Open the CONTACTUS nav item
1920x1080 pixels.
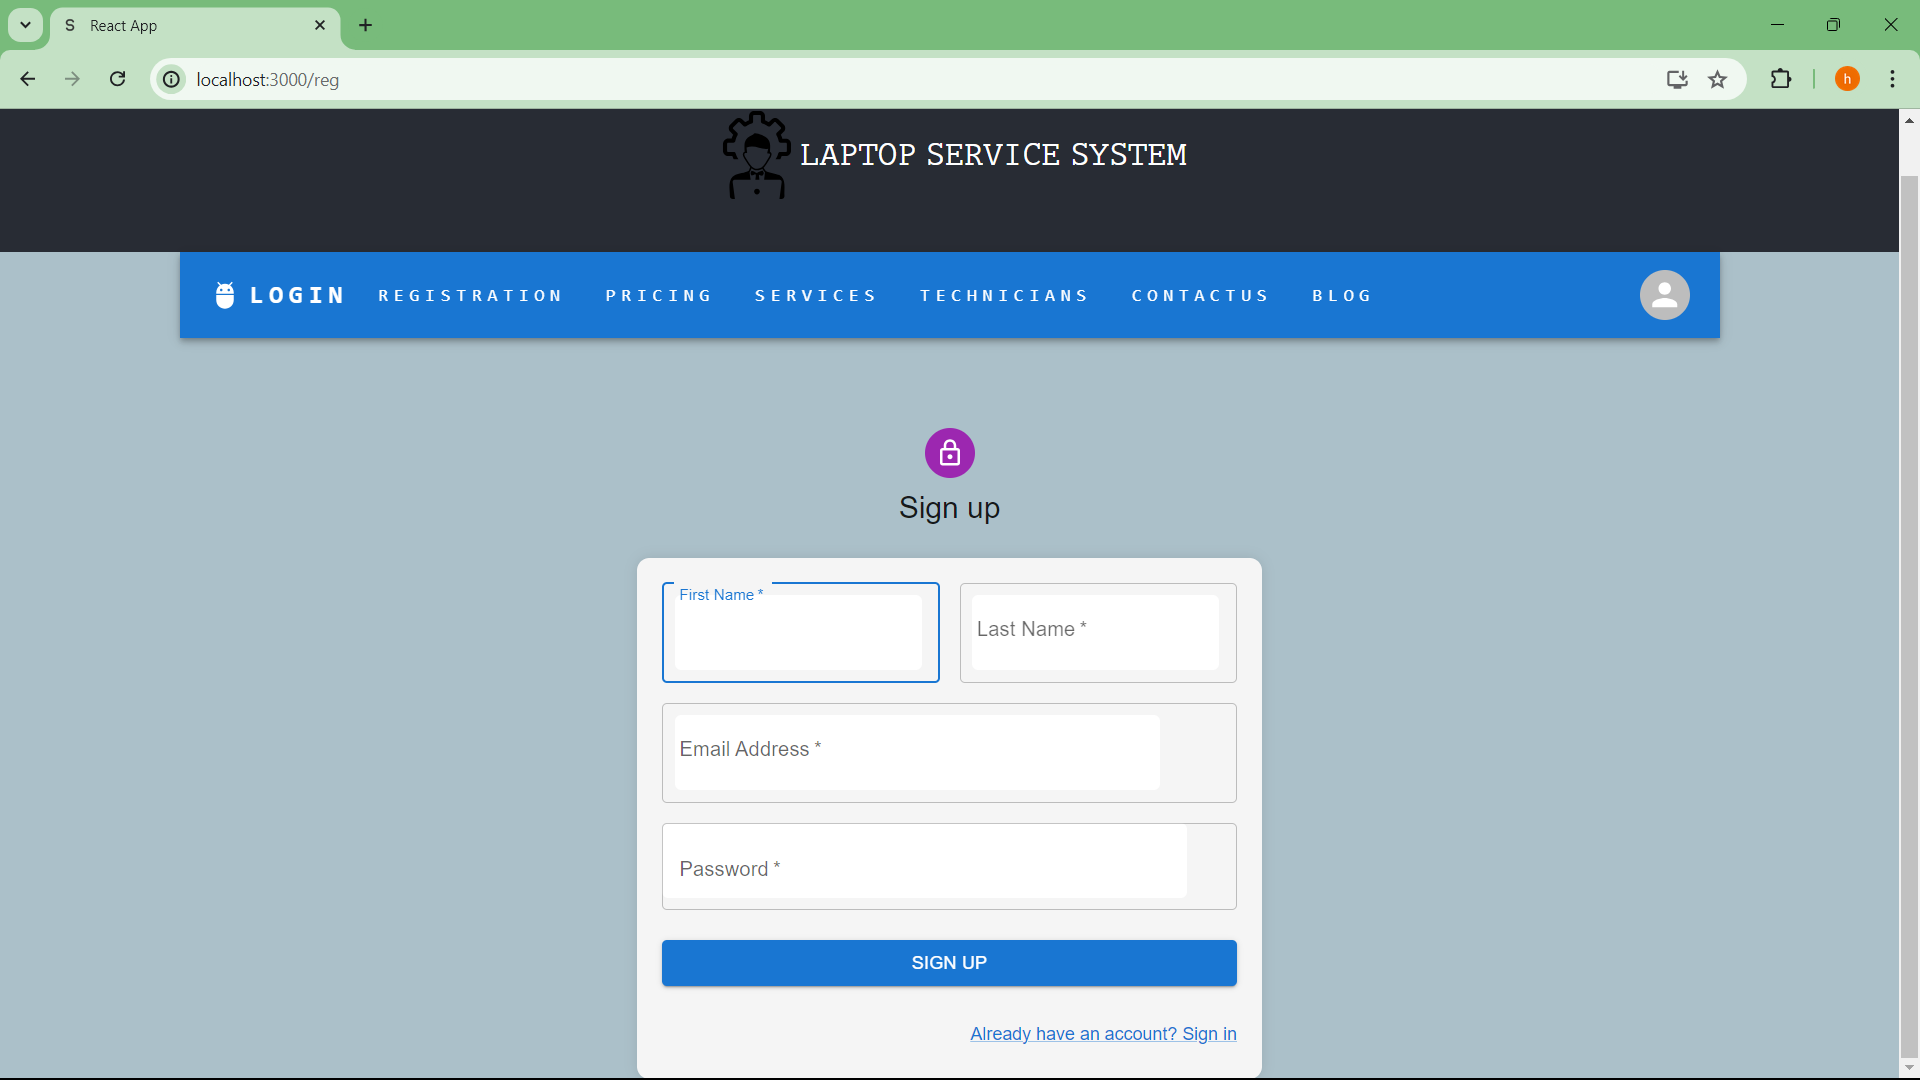[x=1200, y=295]
